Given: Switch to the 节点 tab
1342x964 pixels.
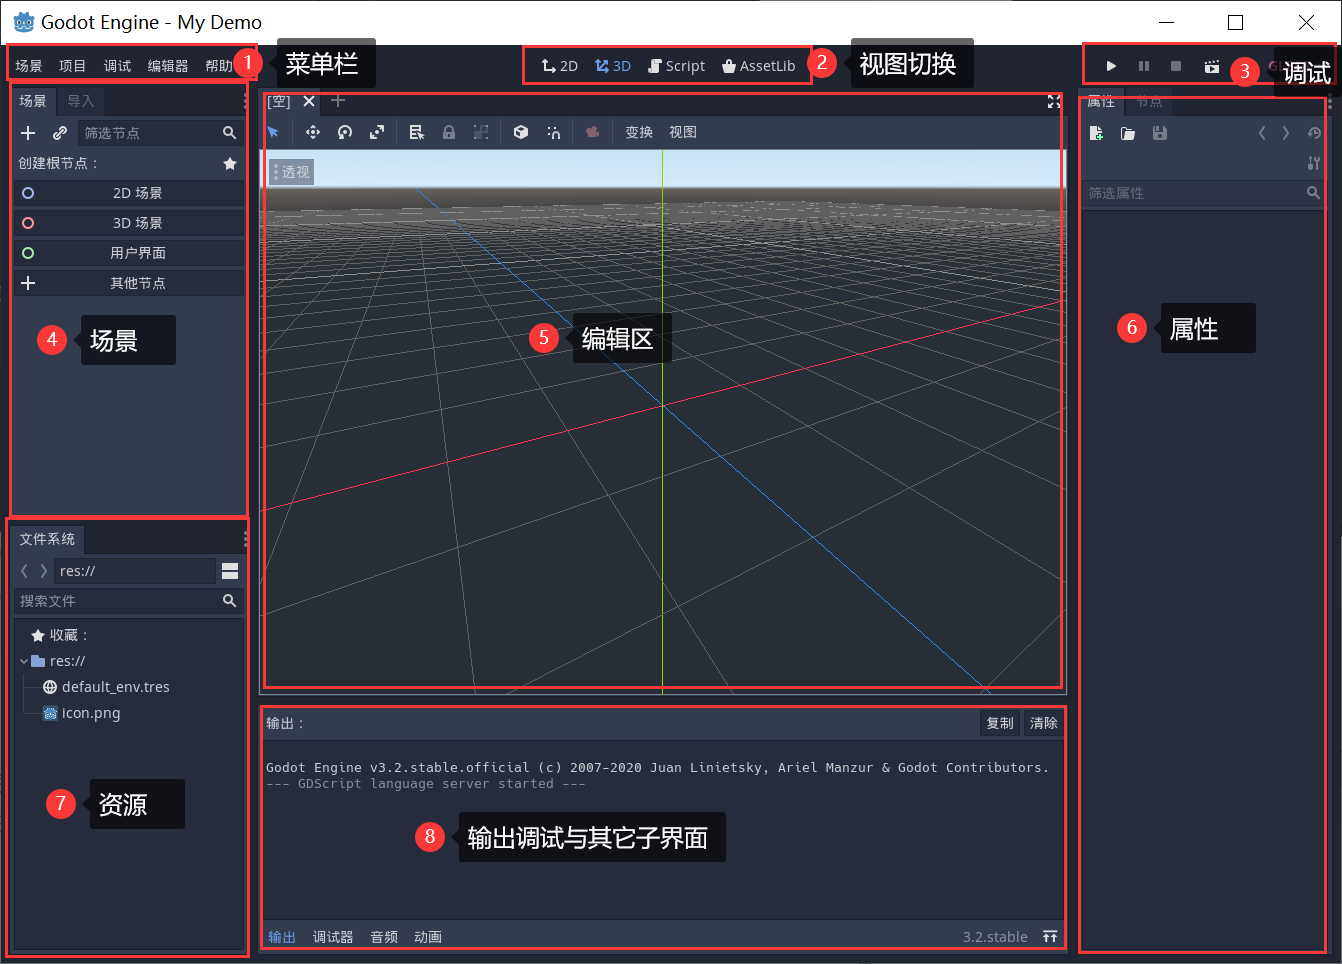Looking at the screenshot, I should click(1148, 101).
